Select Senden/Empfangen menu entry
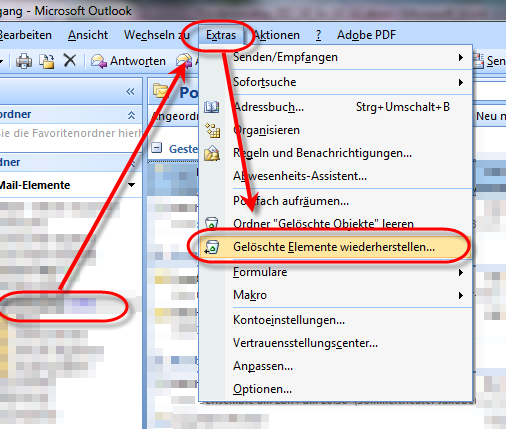Image resolution: width=506 pixels, height=429 pixels. 336,57
